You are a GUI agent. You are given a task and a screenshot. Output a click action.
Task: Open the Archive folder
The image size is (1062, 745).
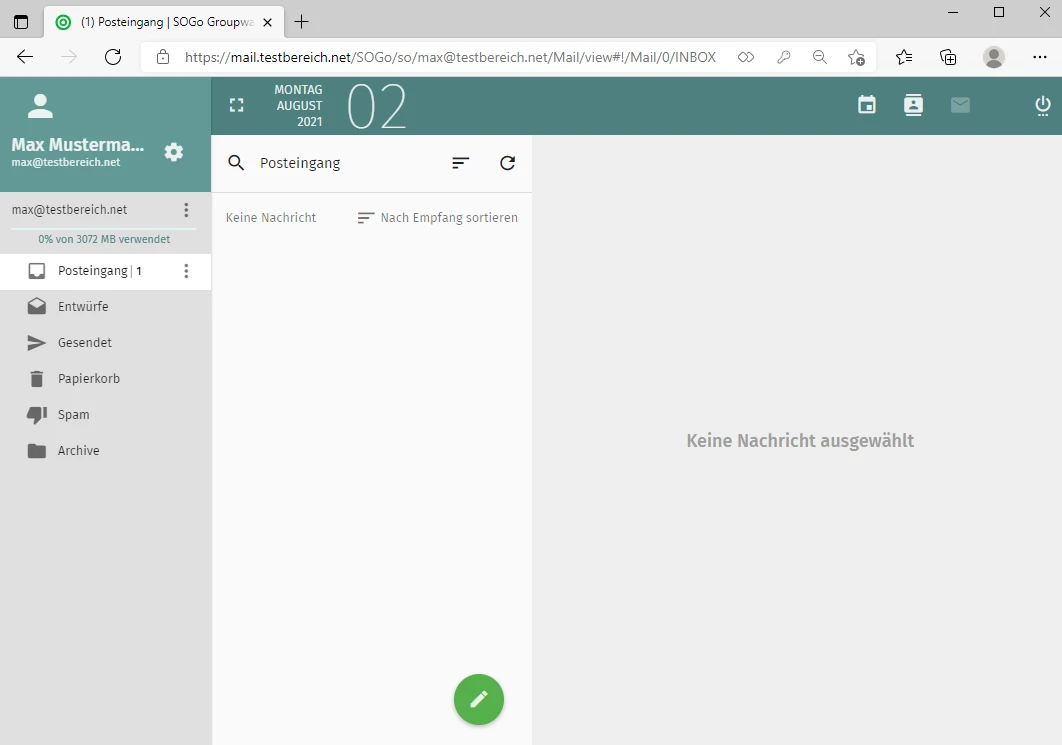pos(78,451)
